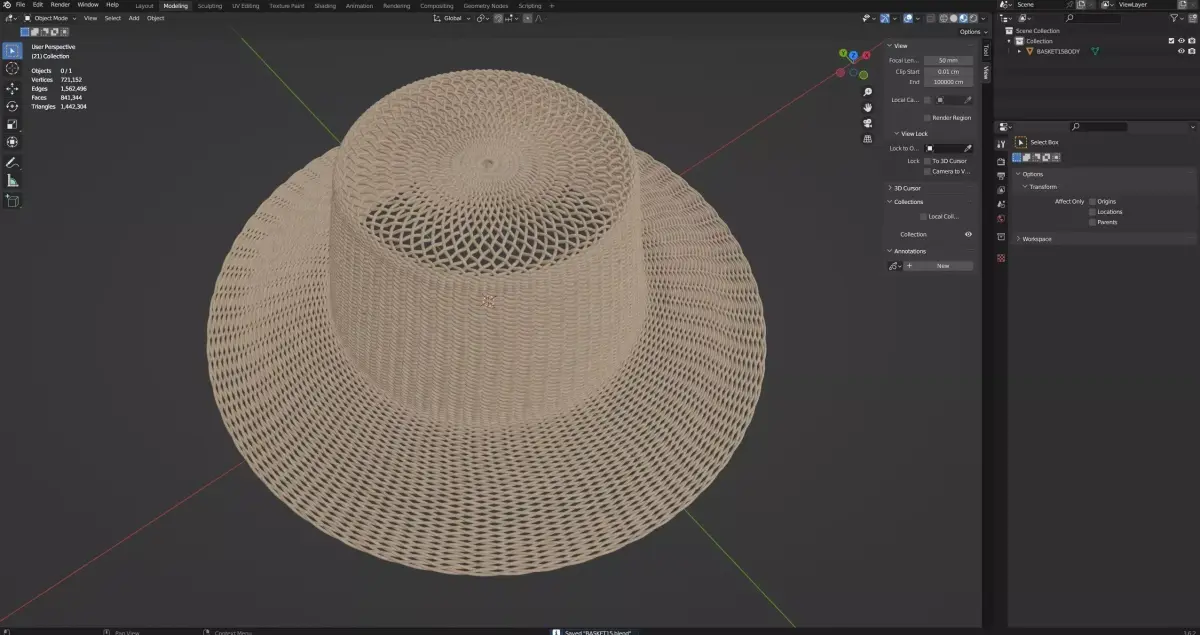
Task: Open the Object Mode dropdown
Action: click(x=49, y=18)
